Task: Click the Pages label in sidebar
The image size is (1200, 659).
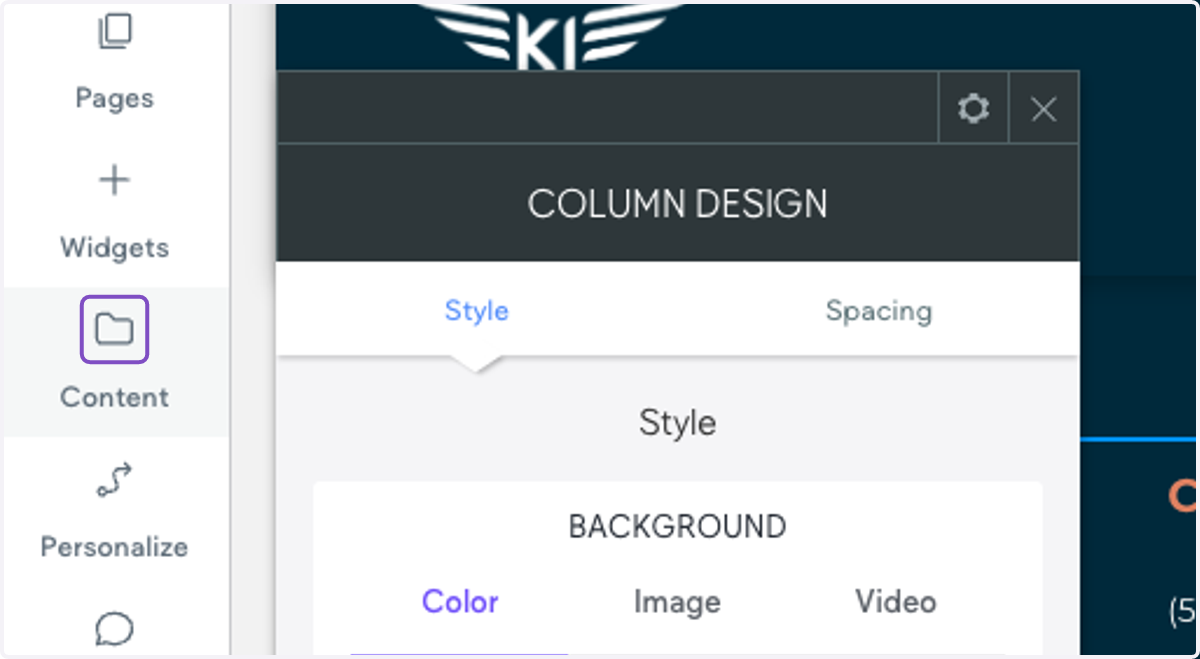Action: [114, 98]
